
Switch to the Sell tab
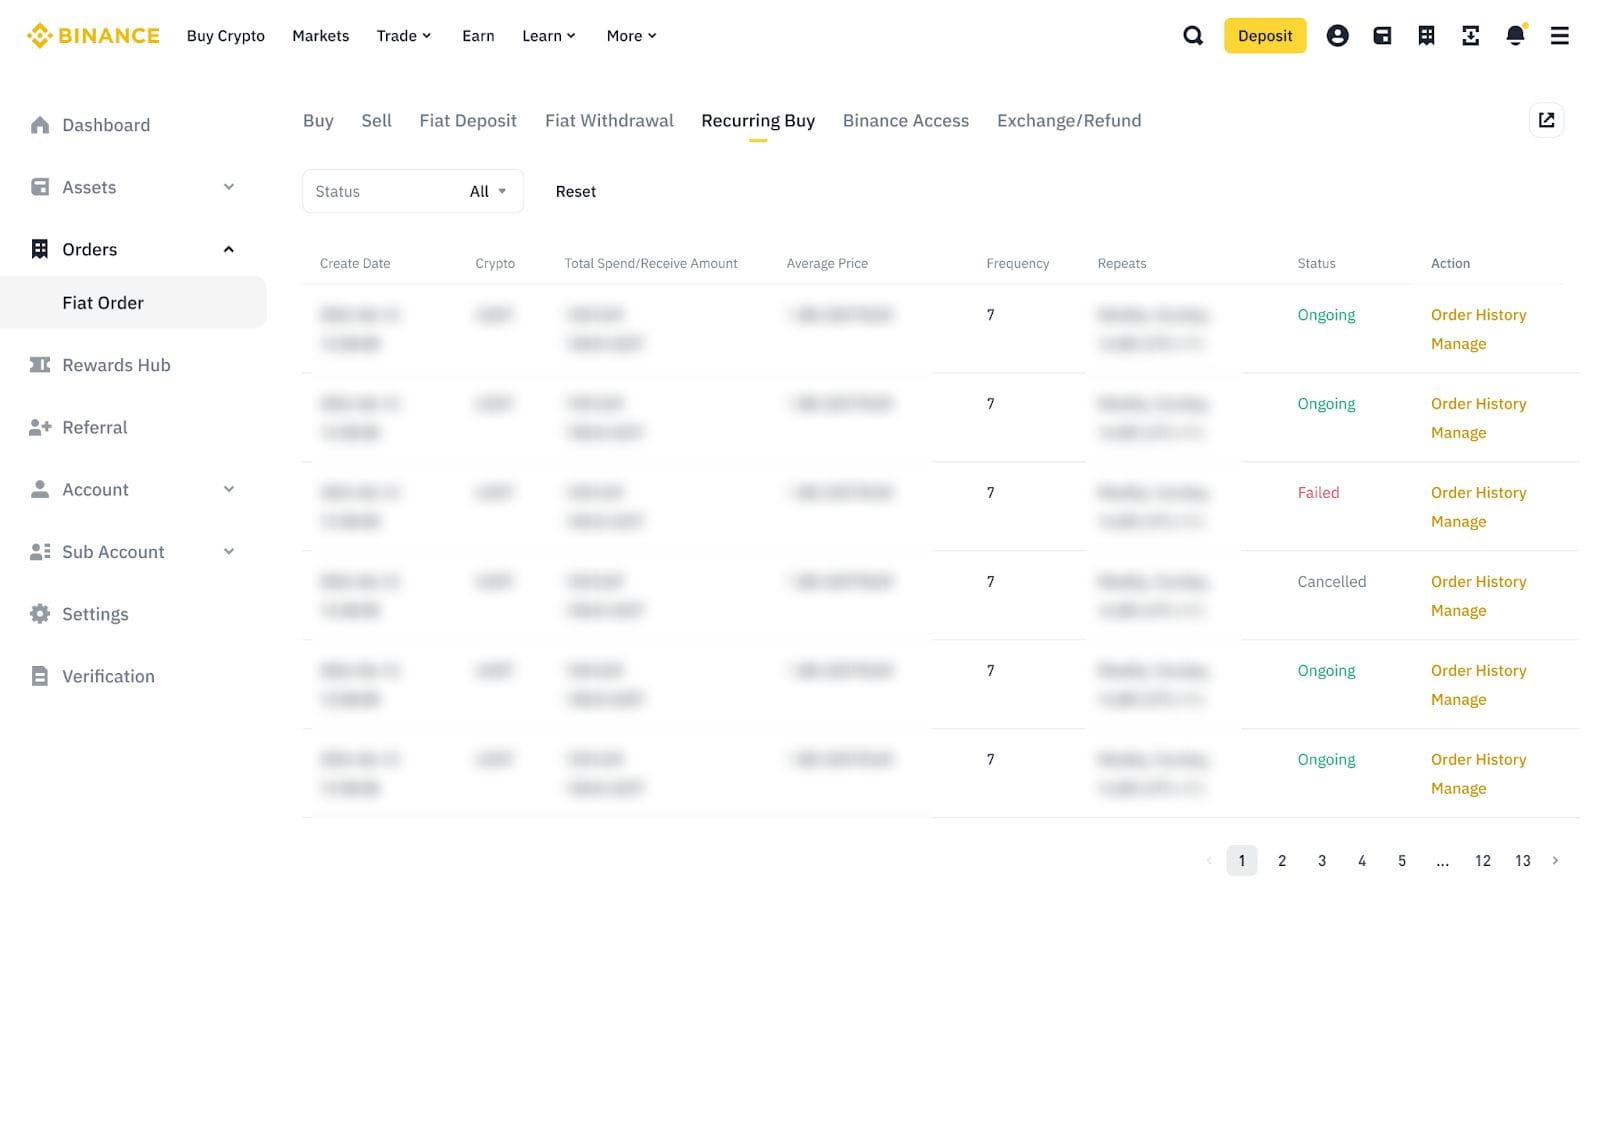click(x=376, y=121)
